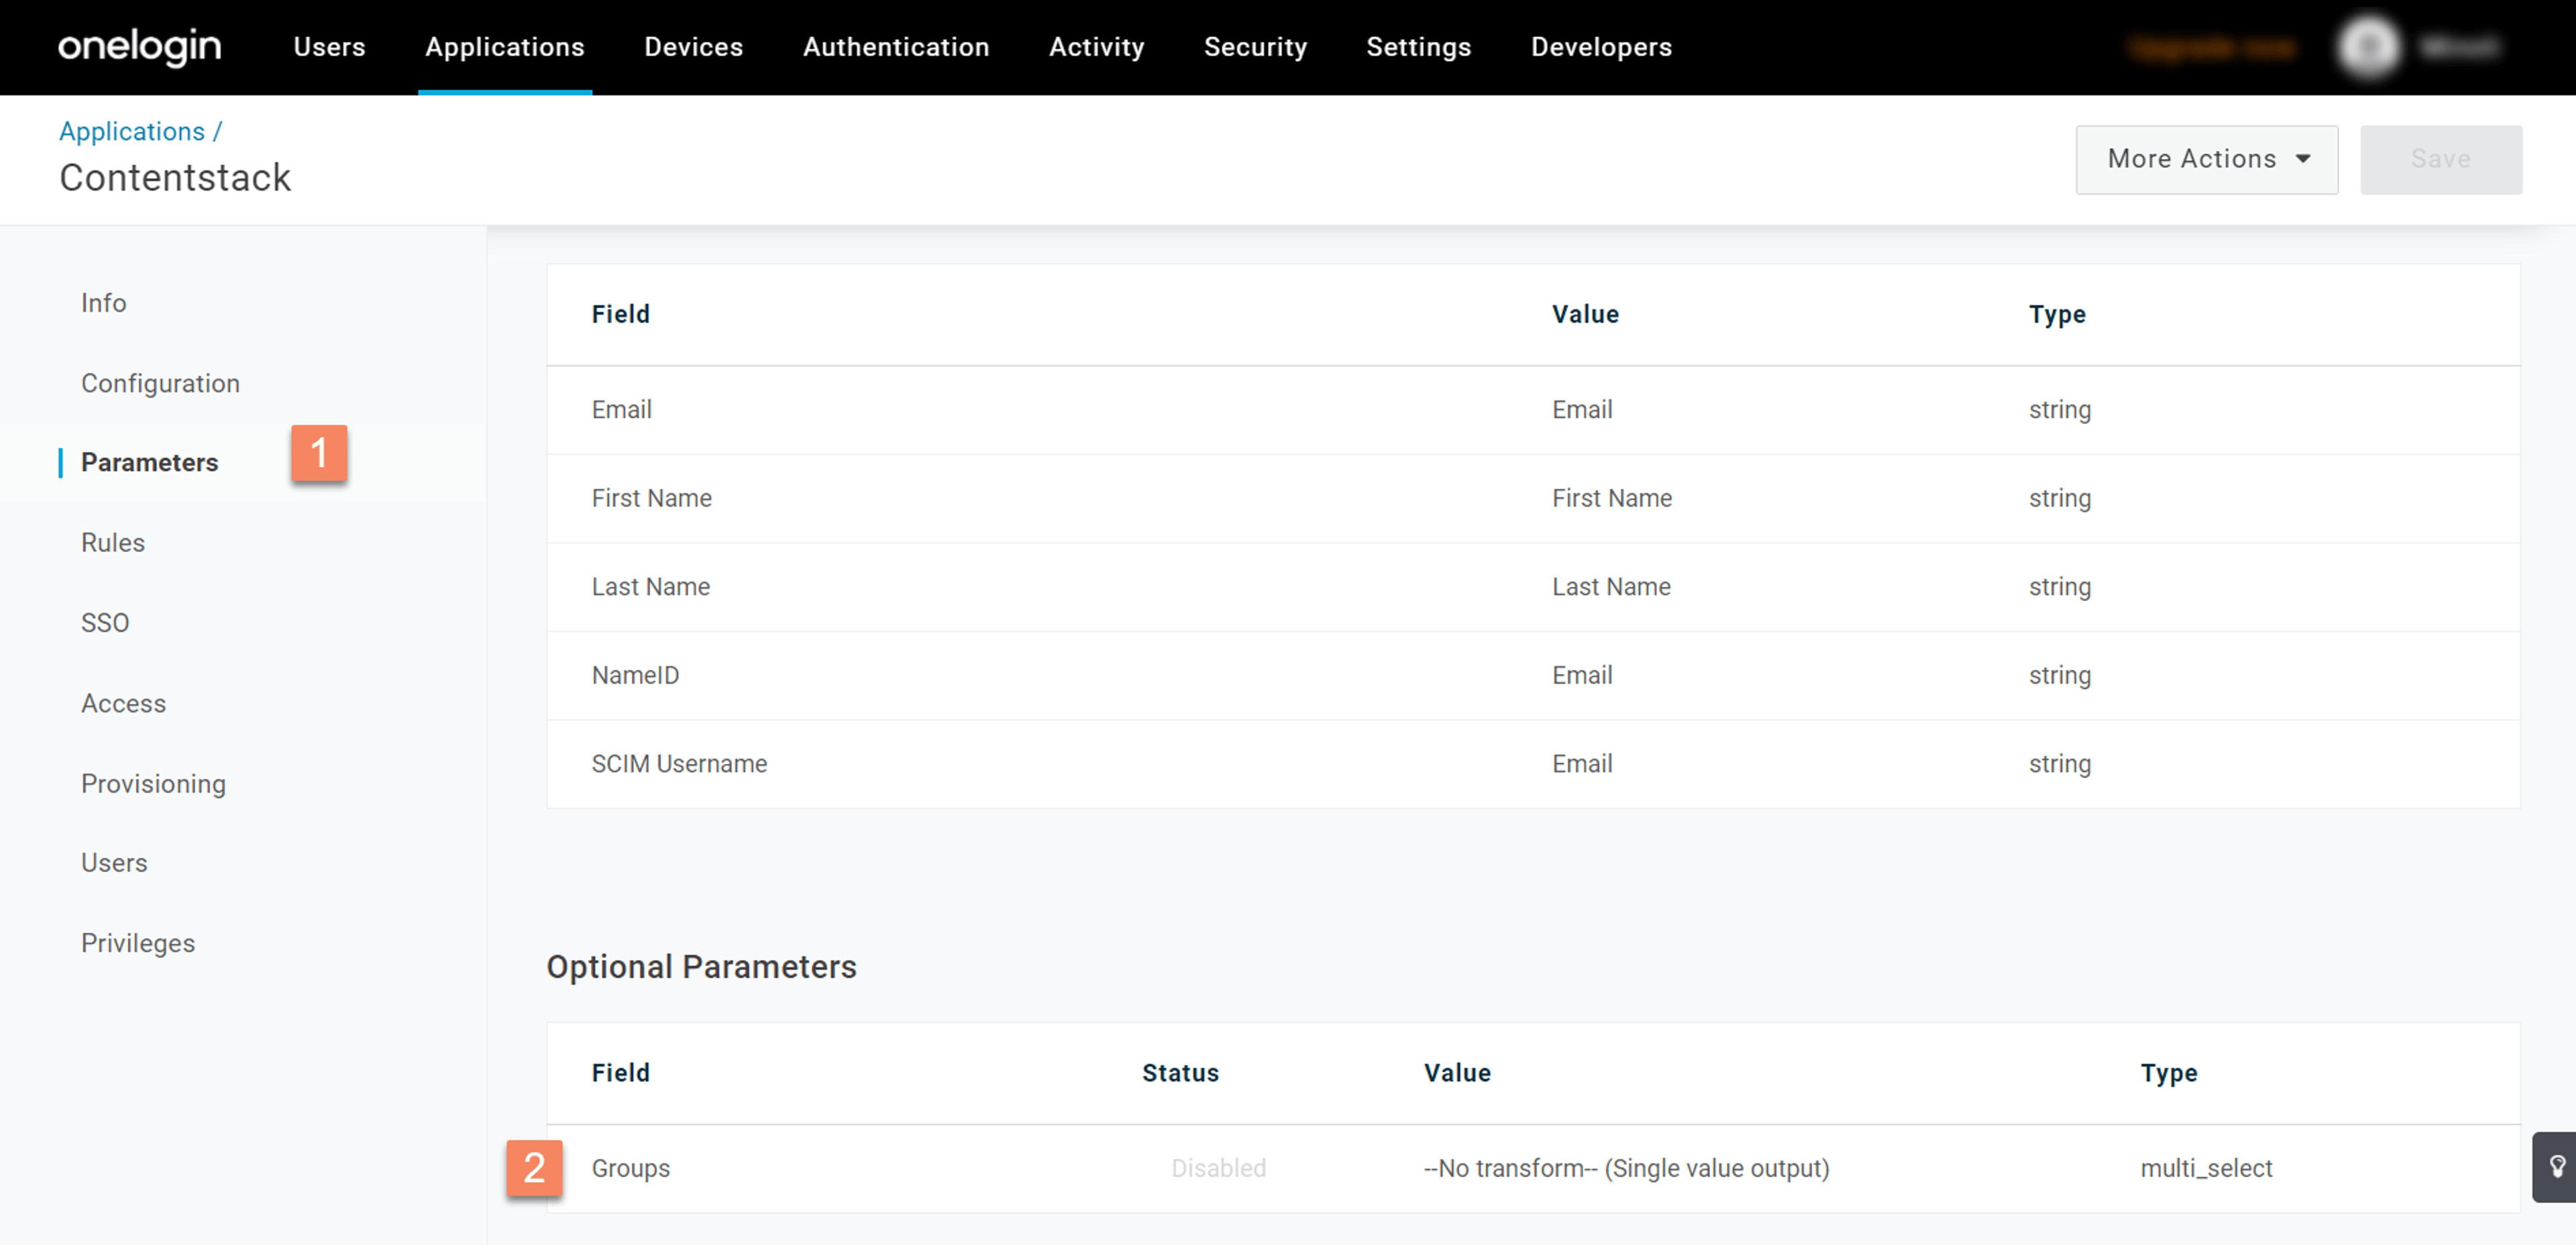This screenshot has height=1245, width=2576.
Task: Switch to the Info tab
Action: pos(104,303)
